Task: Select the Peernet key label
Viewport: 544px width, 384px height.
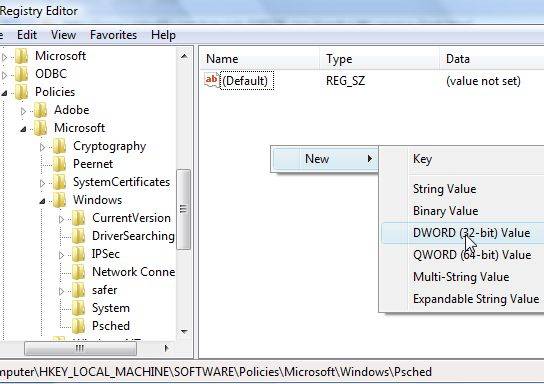Action: 93,164
